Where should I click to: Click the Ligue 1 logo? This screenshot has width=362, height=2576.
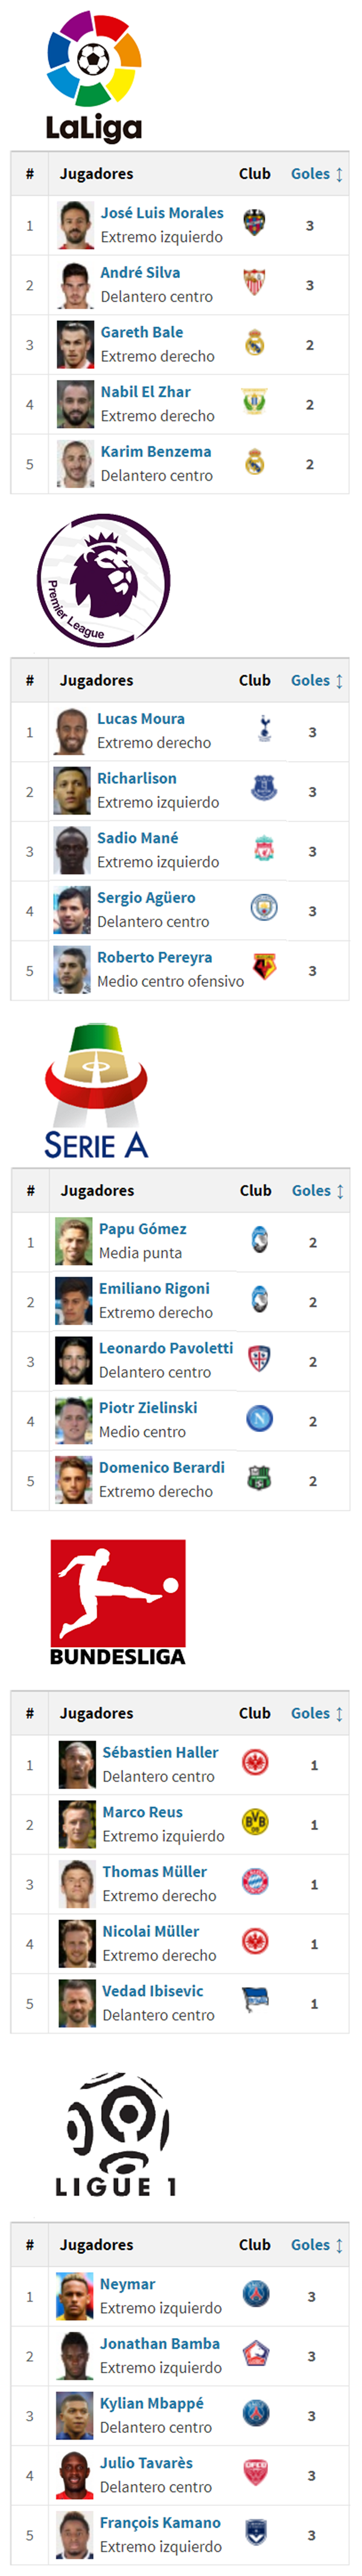tap(117, 2135)
